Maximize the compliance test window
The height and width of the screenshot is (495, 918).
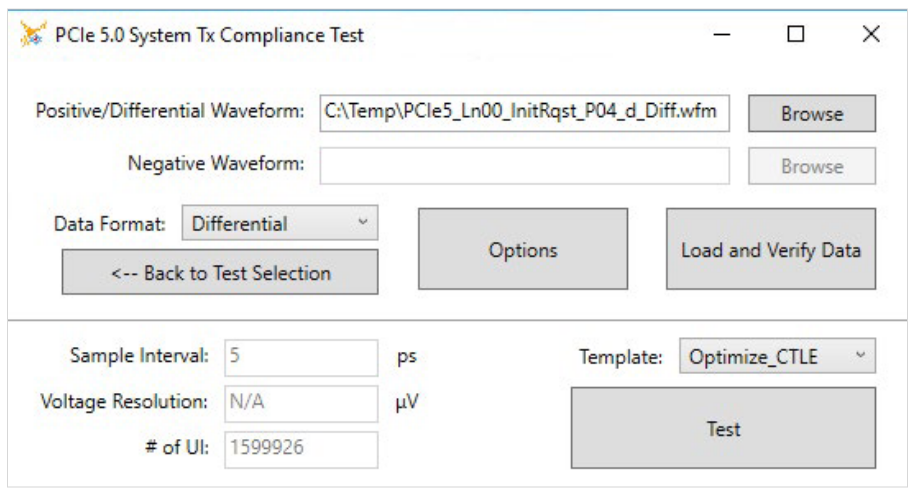(796, 35)
